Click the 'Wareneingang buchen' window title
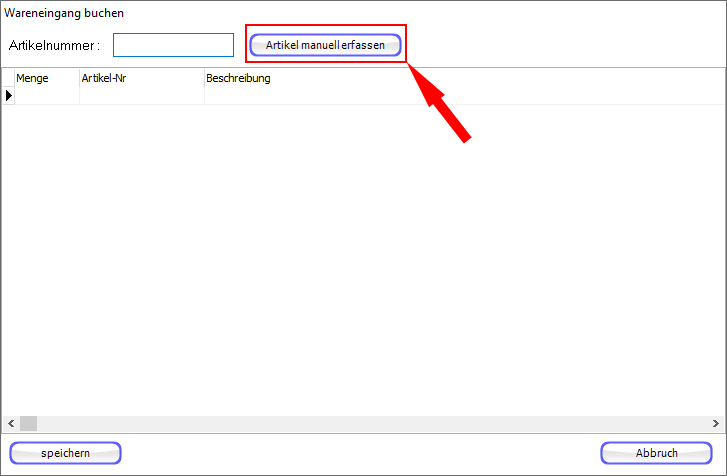 [x=65, y=14]
